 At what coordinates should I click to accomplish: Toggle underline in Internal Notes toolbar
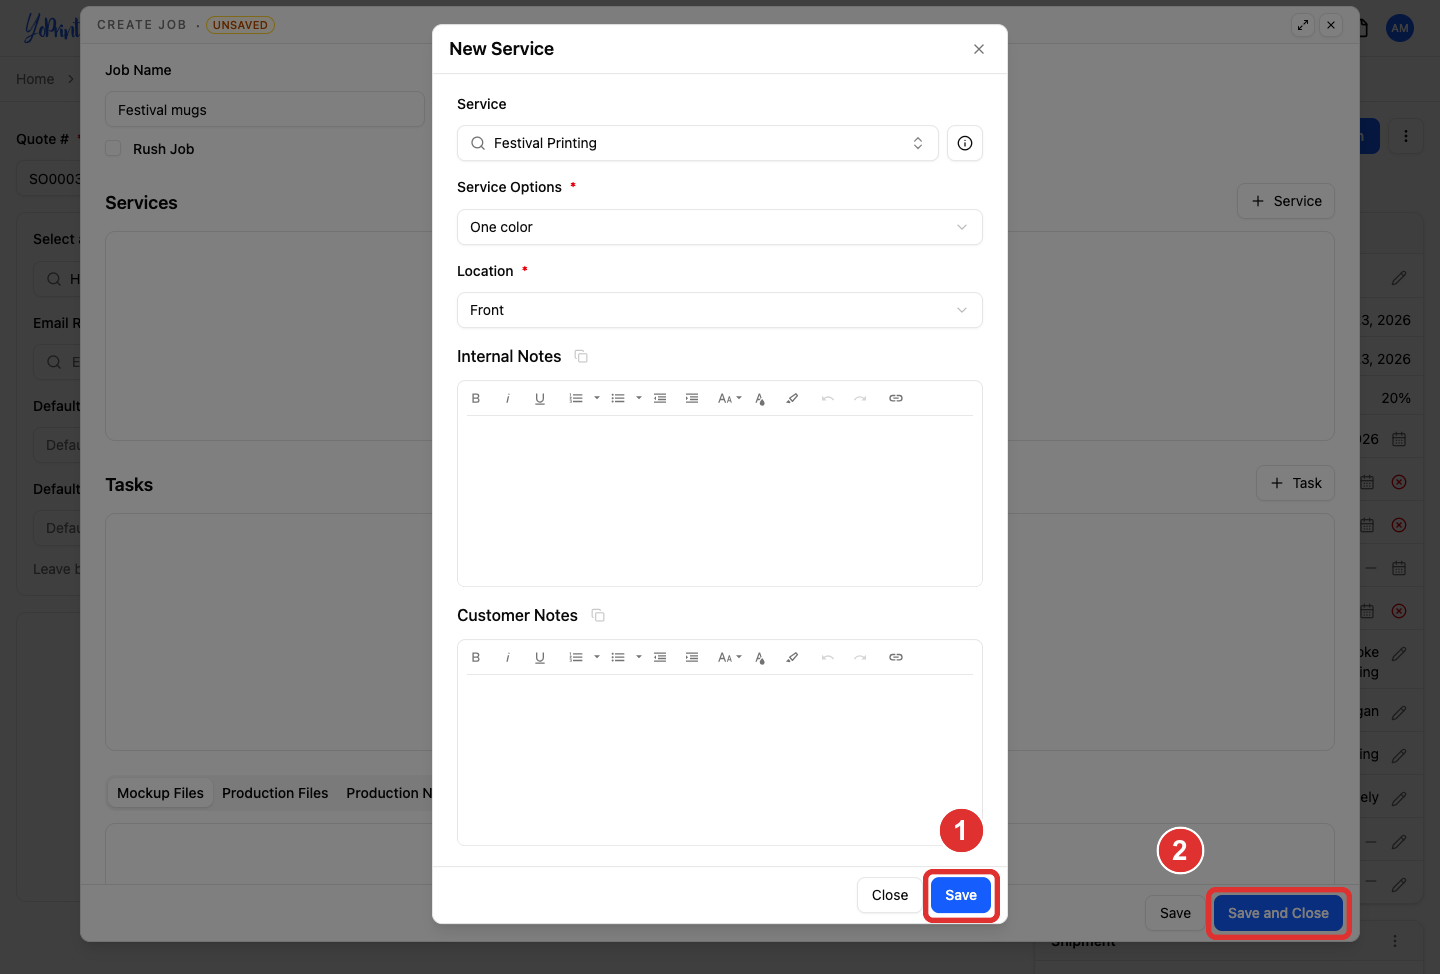(540, 398)
